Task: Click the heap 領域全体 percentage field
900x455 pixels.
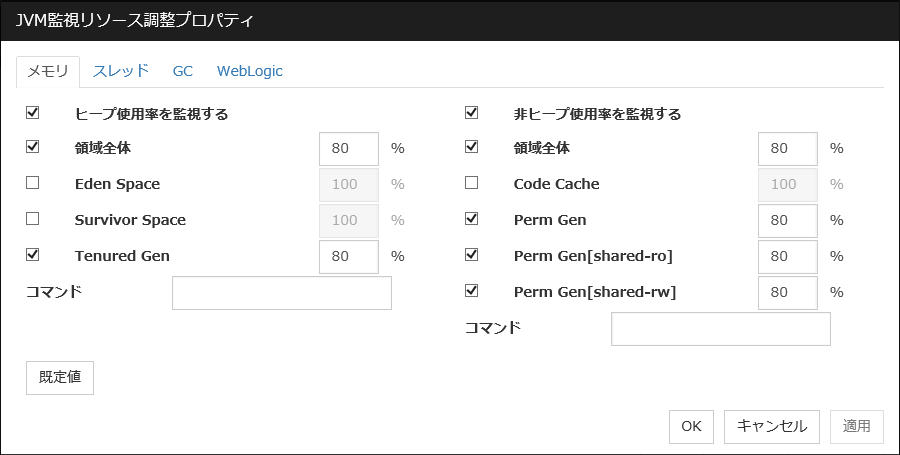Action: [348, 148]
